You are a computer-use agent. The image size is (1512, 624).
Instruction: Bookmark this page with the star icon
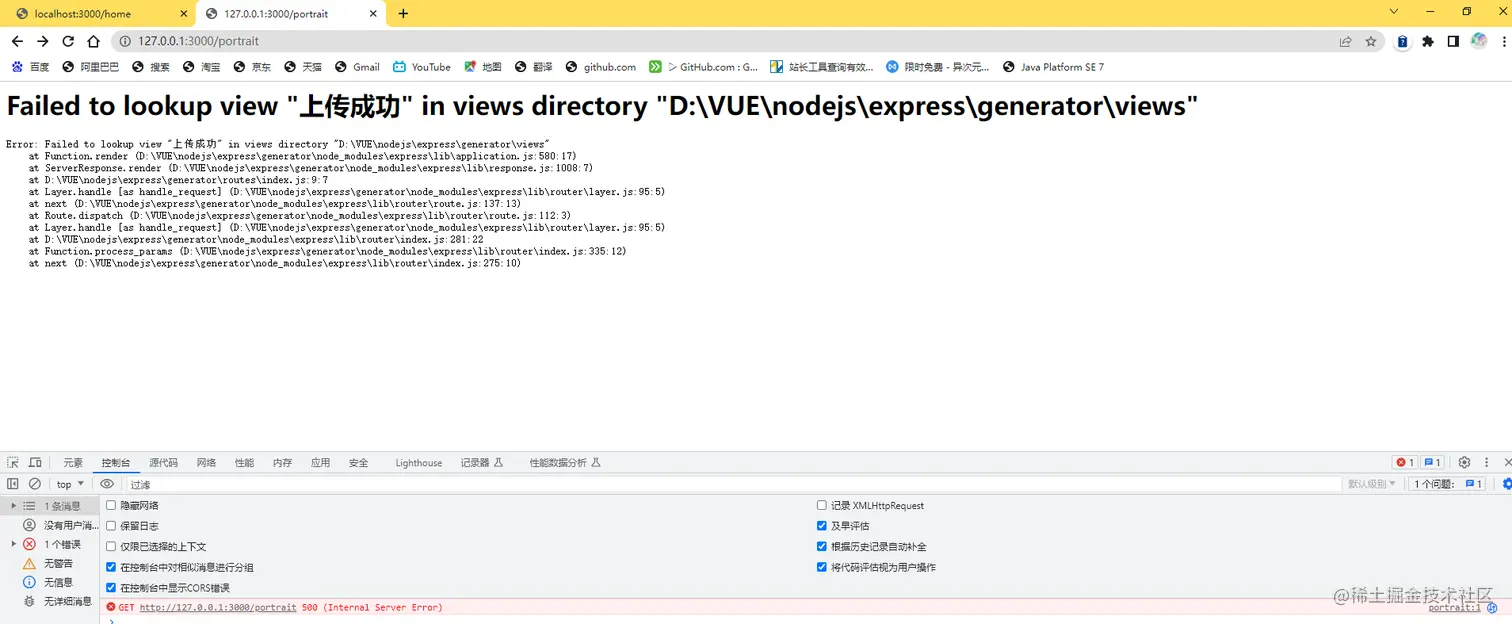(x=1371, y=41)
